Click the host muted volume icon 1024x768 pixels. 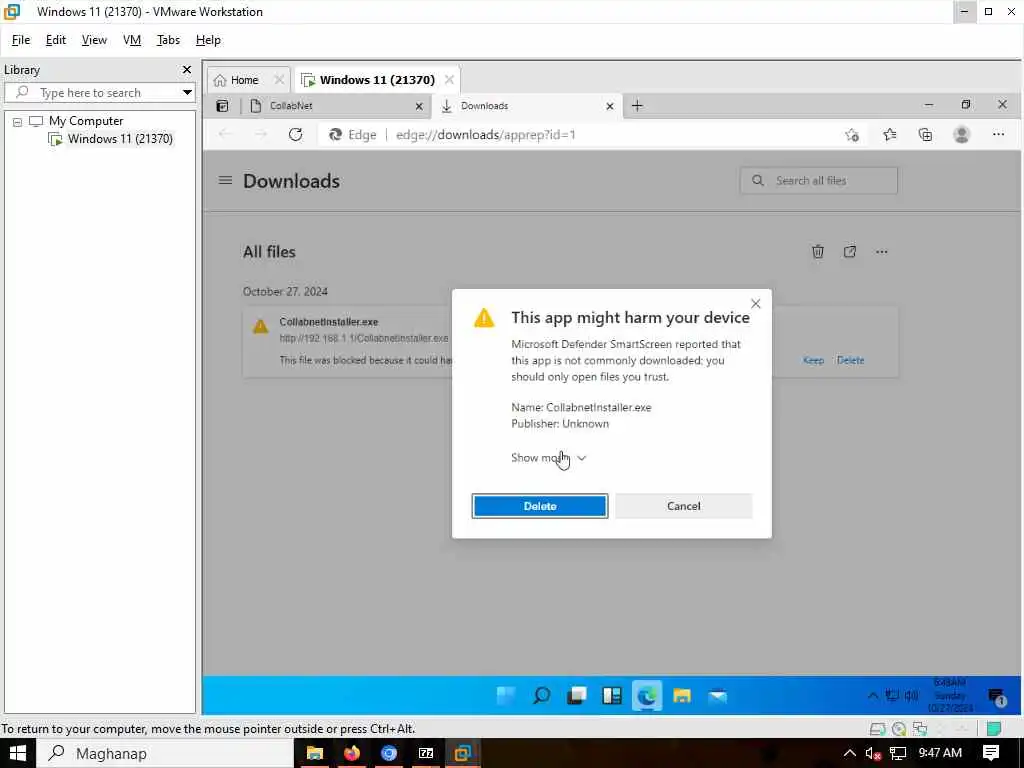[x=873, y=754]
